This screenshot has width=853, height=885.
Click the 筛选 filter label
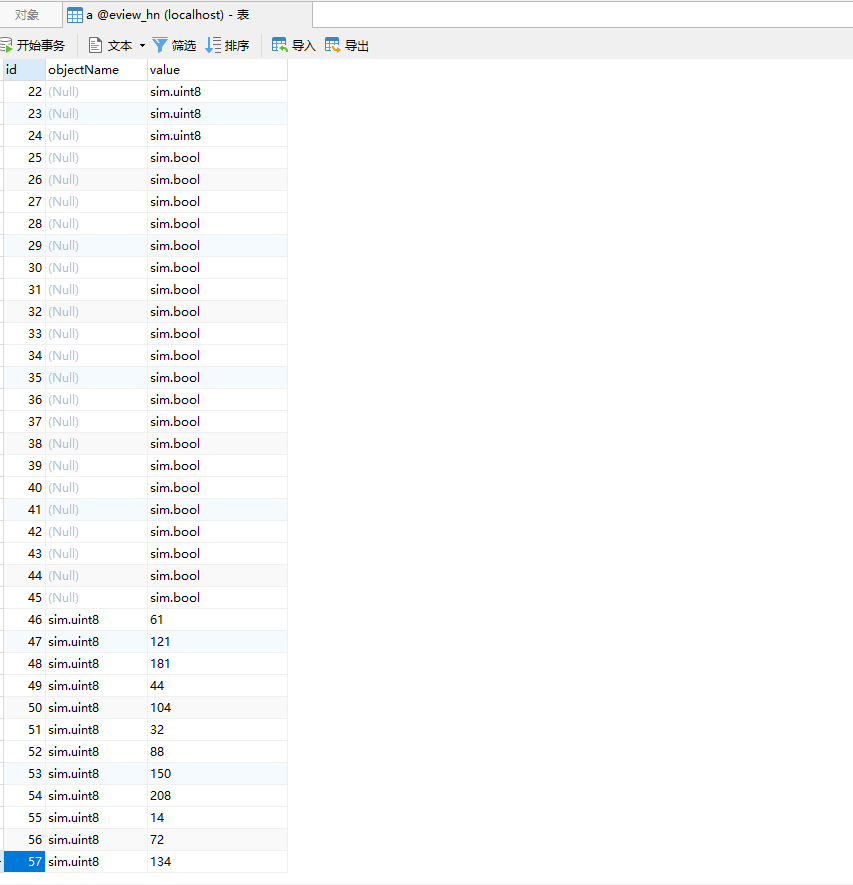click(x=184, y=46)
